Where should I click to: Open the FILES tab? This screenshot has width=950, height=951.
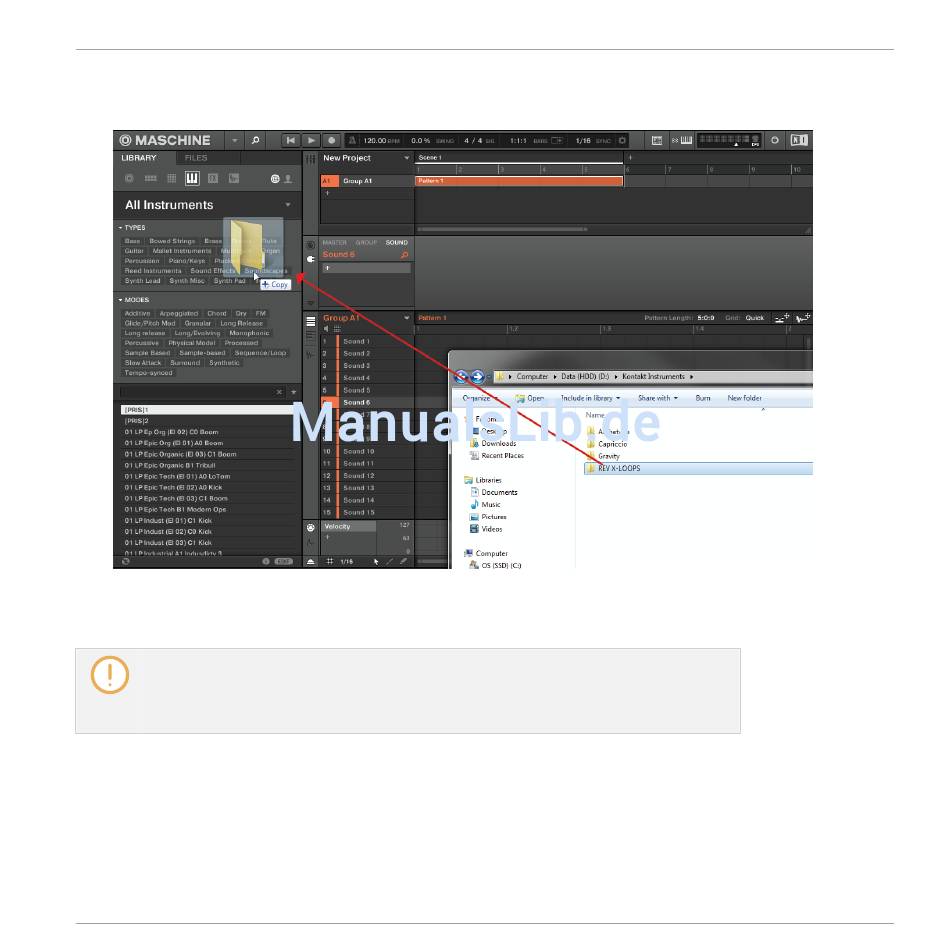point(196,158)
